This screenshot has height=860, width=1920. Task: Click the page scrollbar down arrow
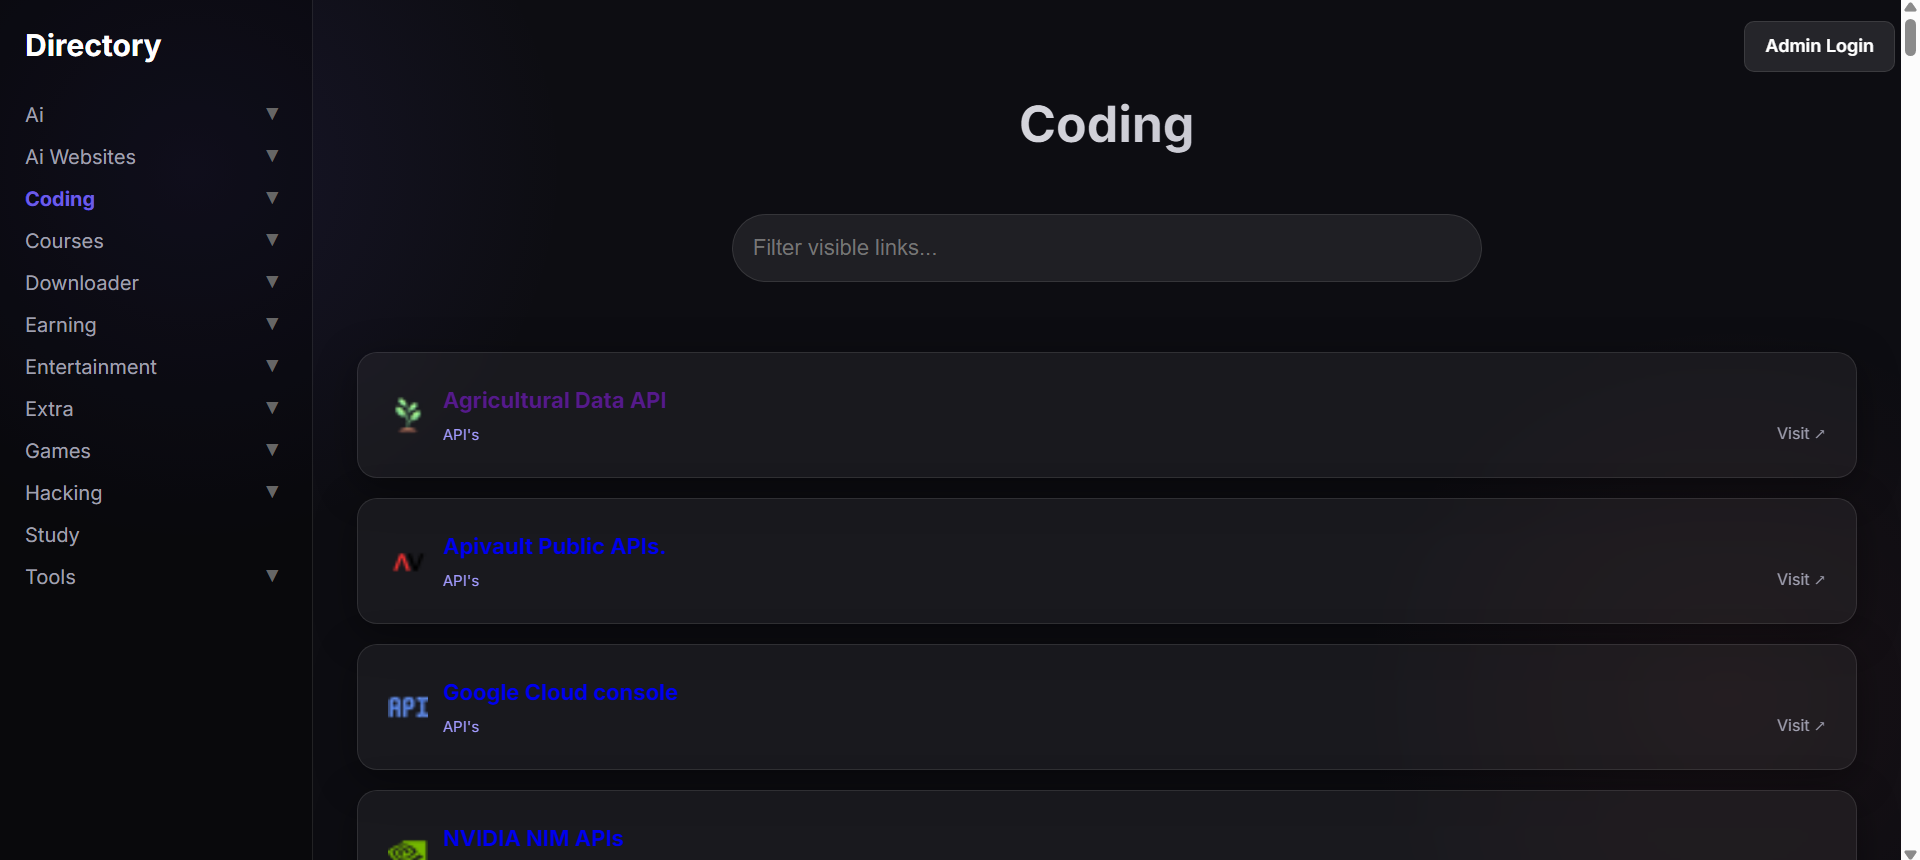pyautogui.click(x=1910, y=853)
